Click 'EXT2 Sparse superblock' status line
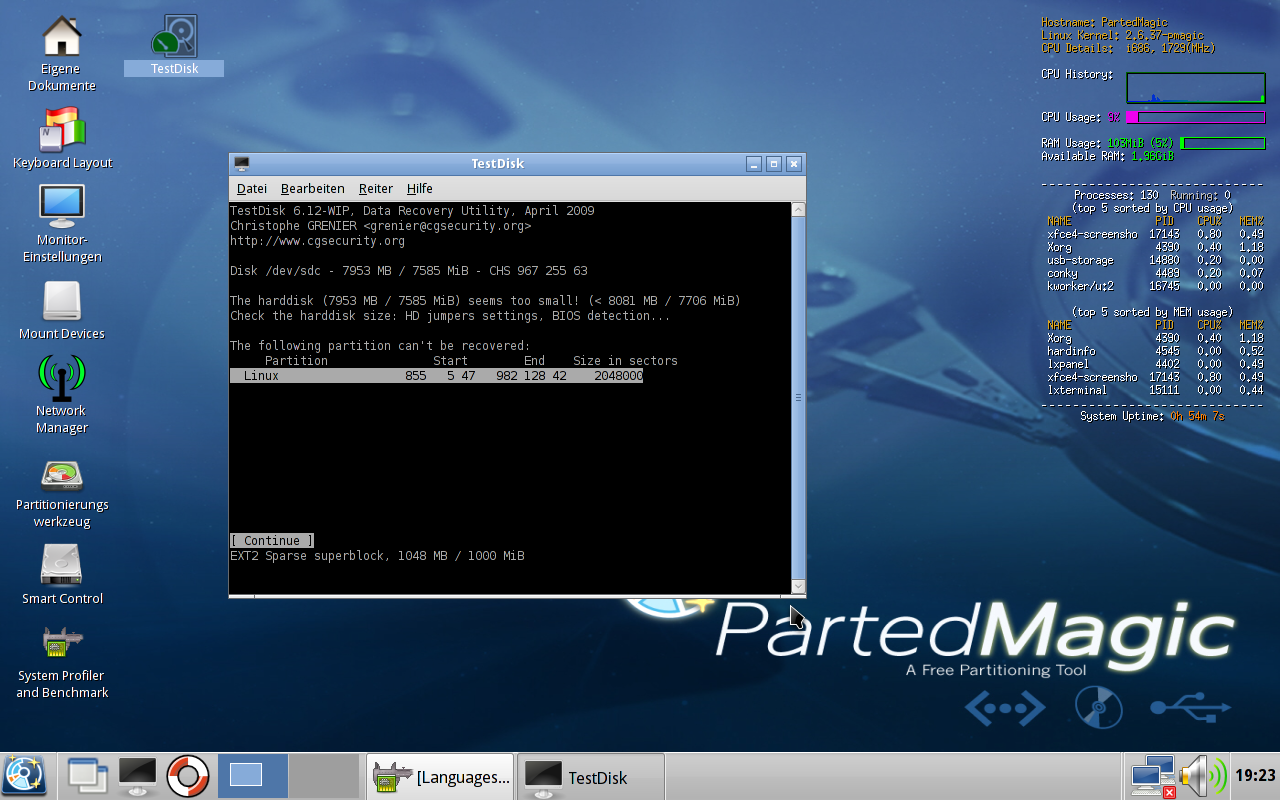 [377, 556]
